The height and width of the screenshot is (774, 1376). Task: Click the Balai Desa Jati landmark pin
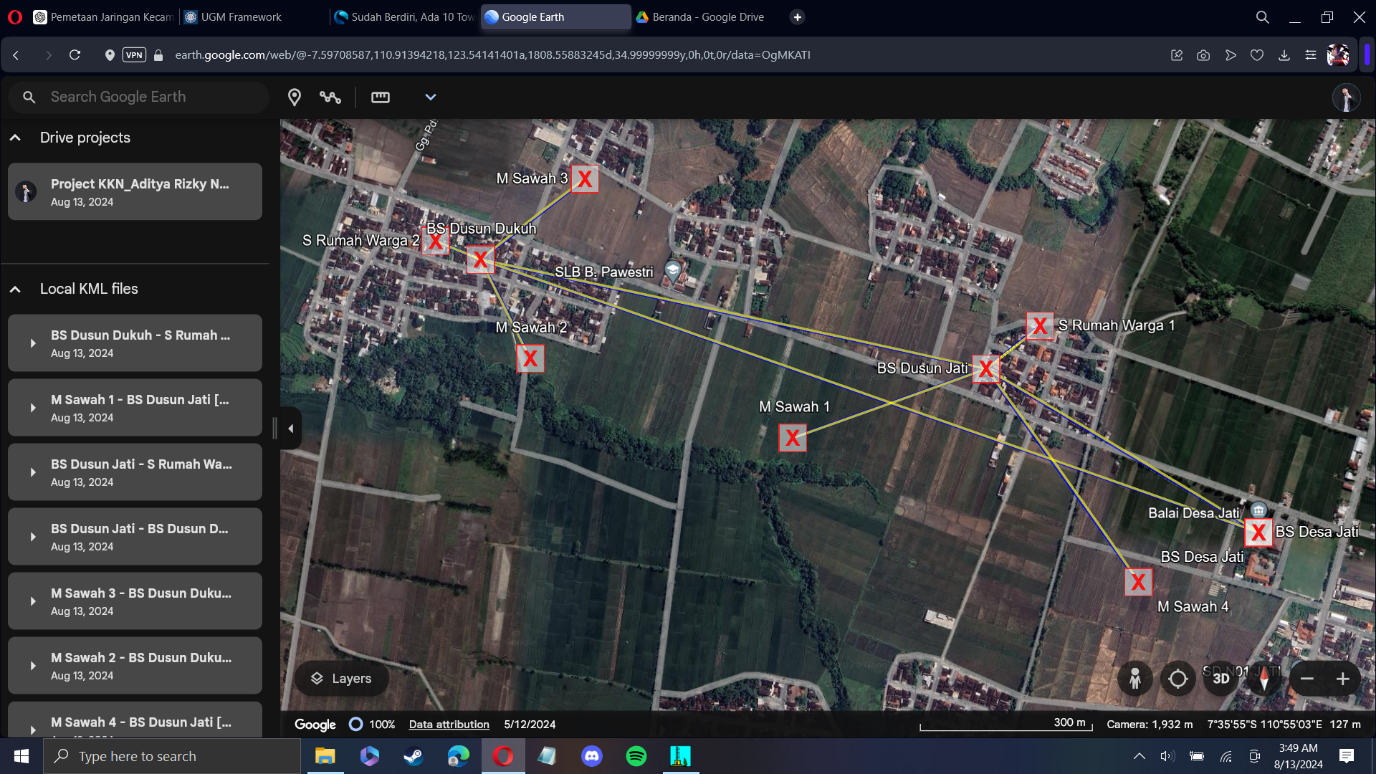1259,511
